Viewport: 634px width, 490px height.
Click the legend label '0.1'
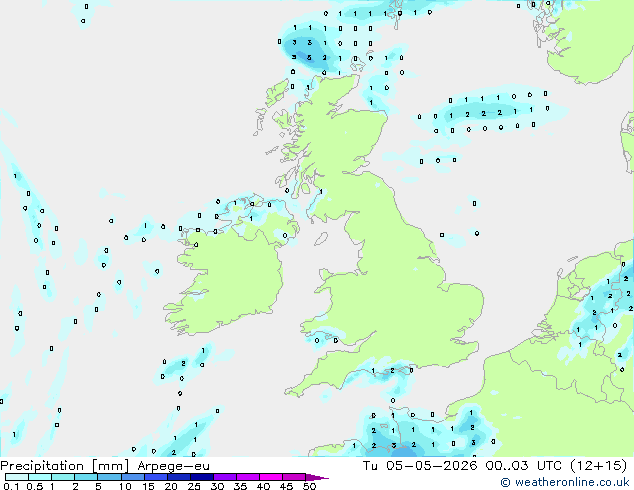(x=11, y=486)
